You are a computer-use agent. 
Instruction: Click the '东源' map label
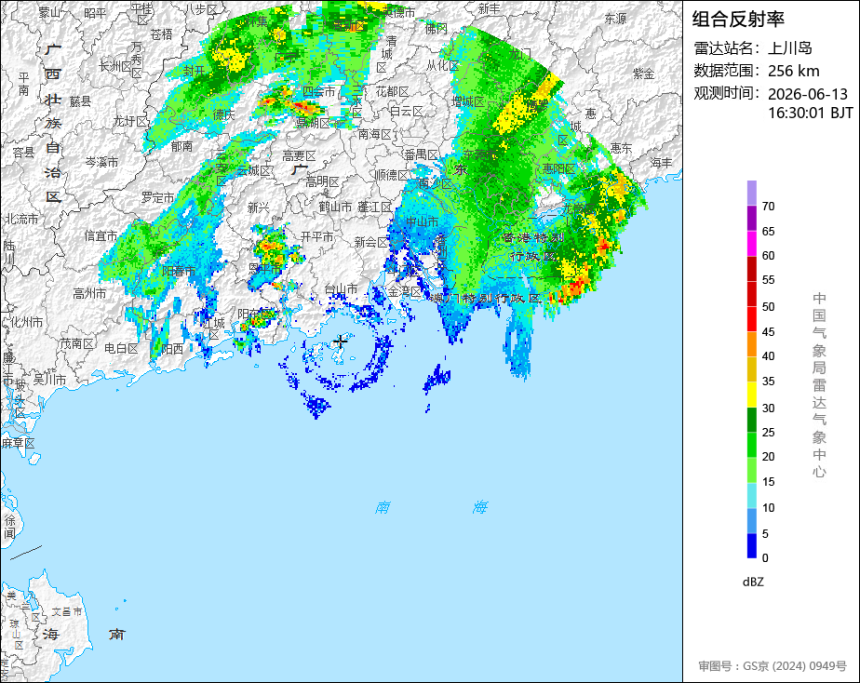pos(615,19)
